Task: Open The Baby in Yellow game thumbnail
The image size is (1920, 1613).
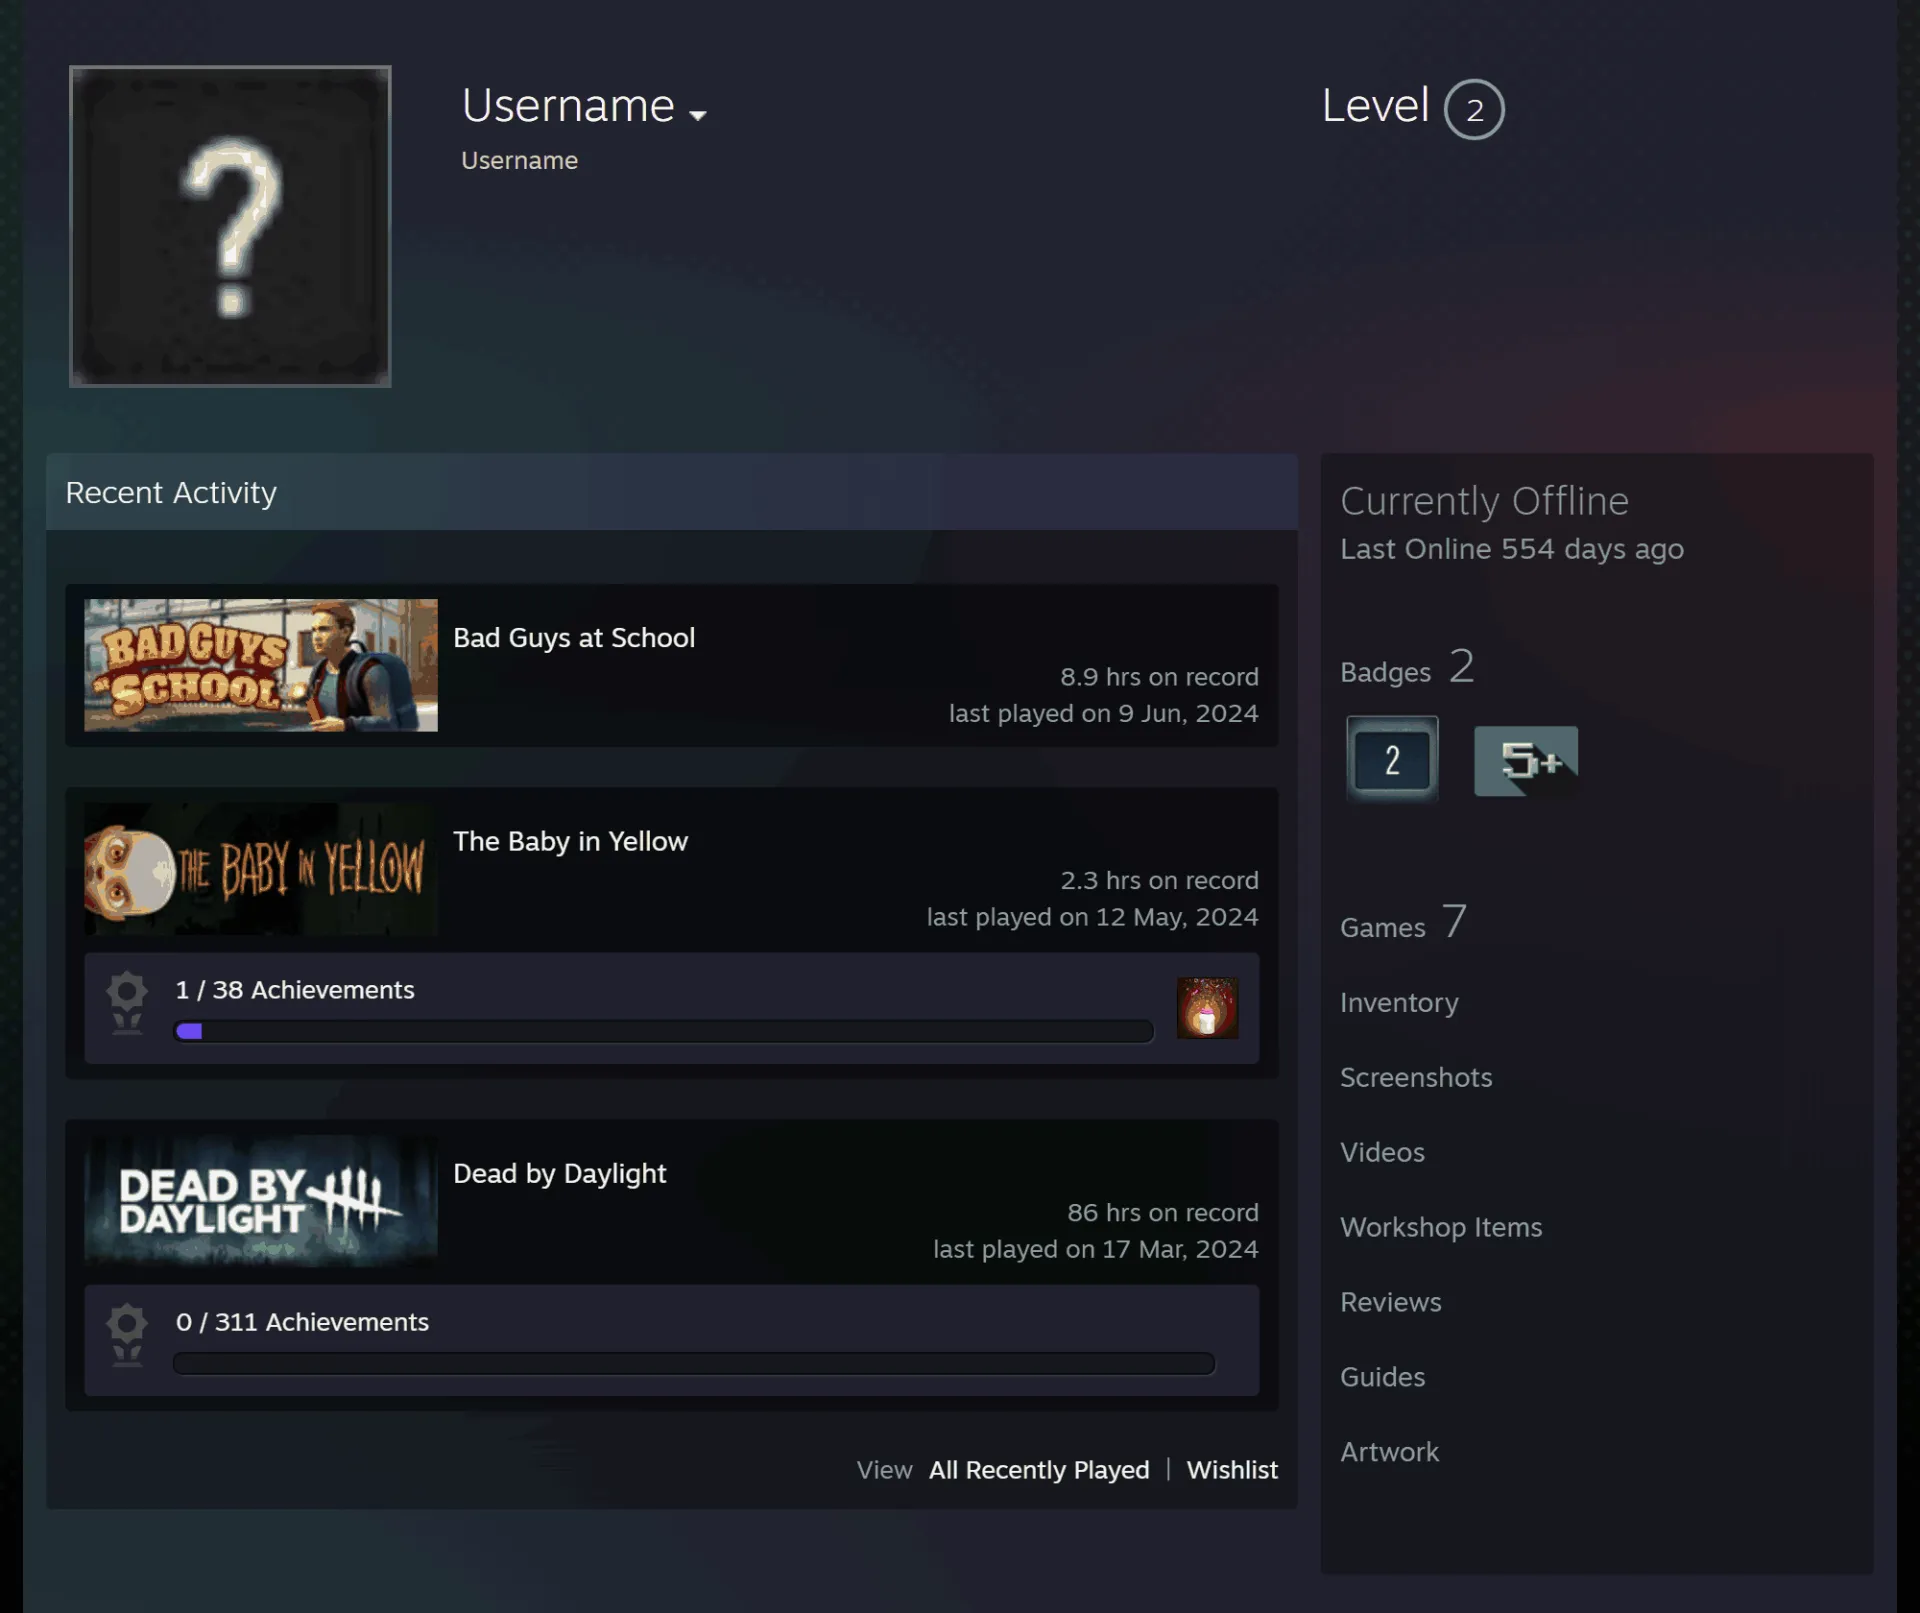Action: click(x=261, y=869)
